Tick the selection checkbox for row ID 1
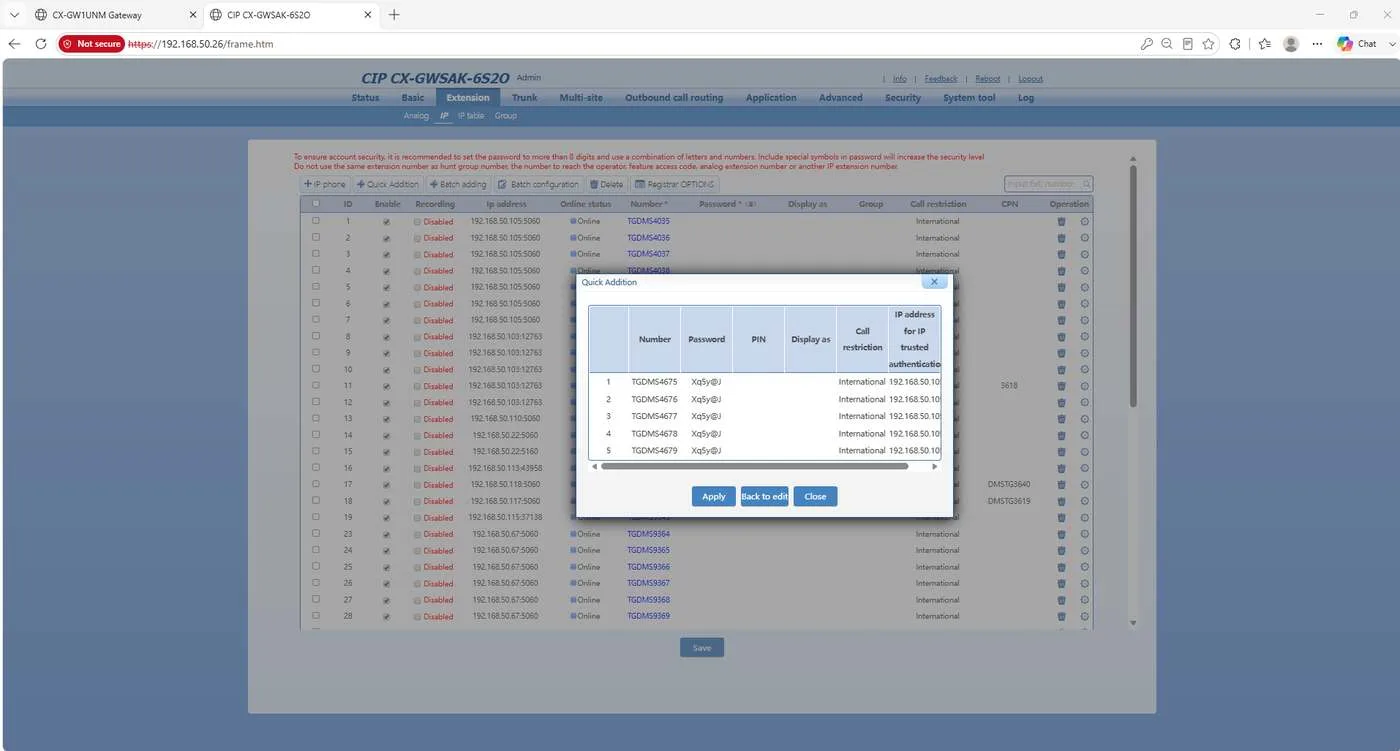The width and height of the screenshot is (1400, 751). pyautogui.click(x=316, y=221)
